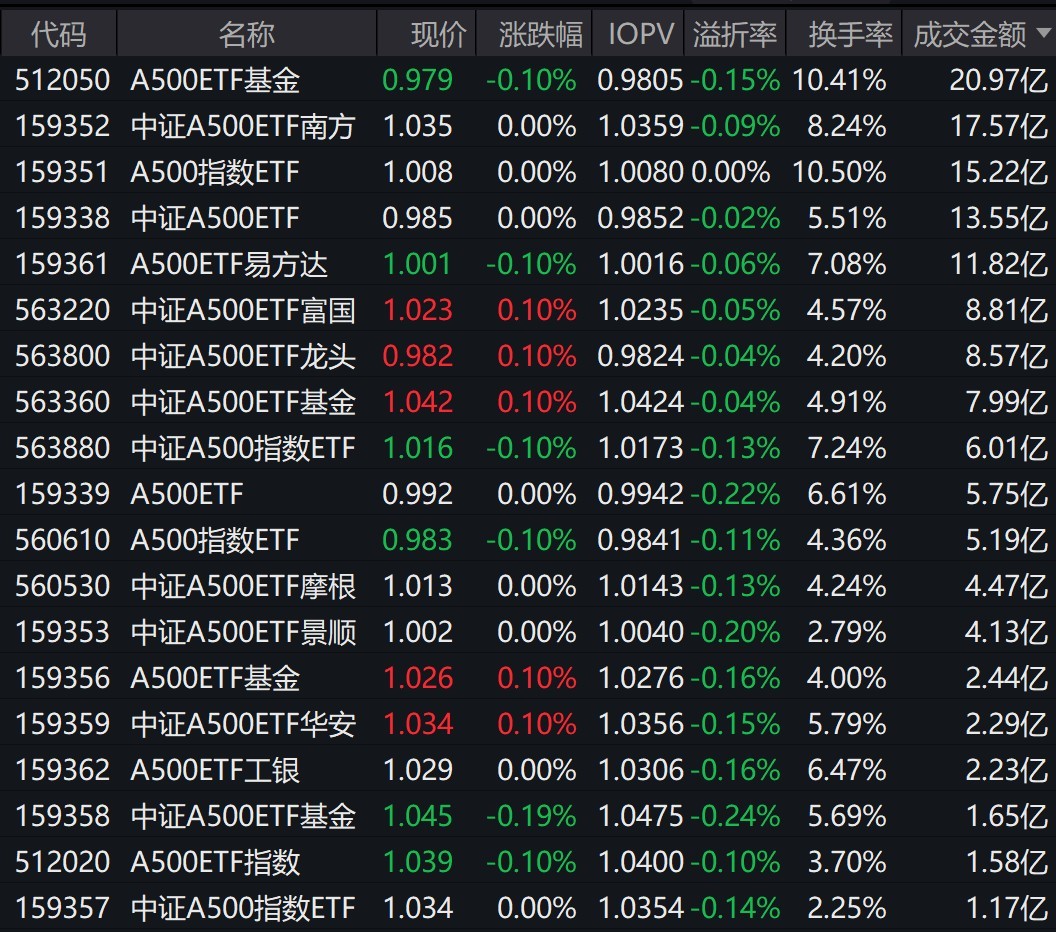Select code 159352
Image resolution: width=1056 pixels, height=932 pixels.
point(62,126)
